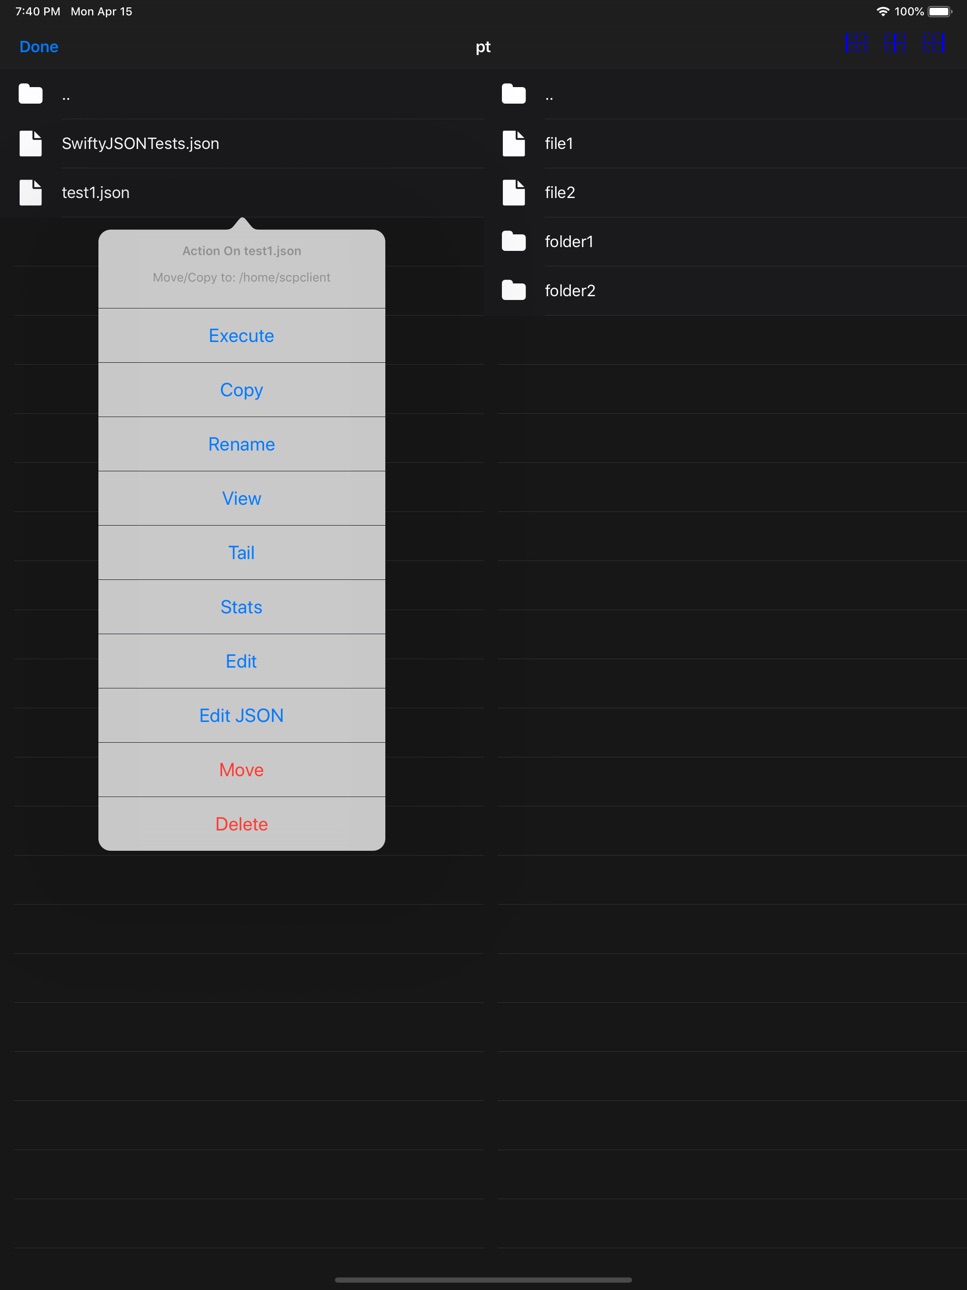Viewport: 967px width, 1290px height.
Task: Open folder2 name in right pane
Action: pos(570,290)
